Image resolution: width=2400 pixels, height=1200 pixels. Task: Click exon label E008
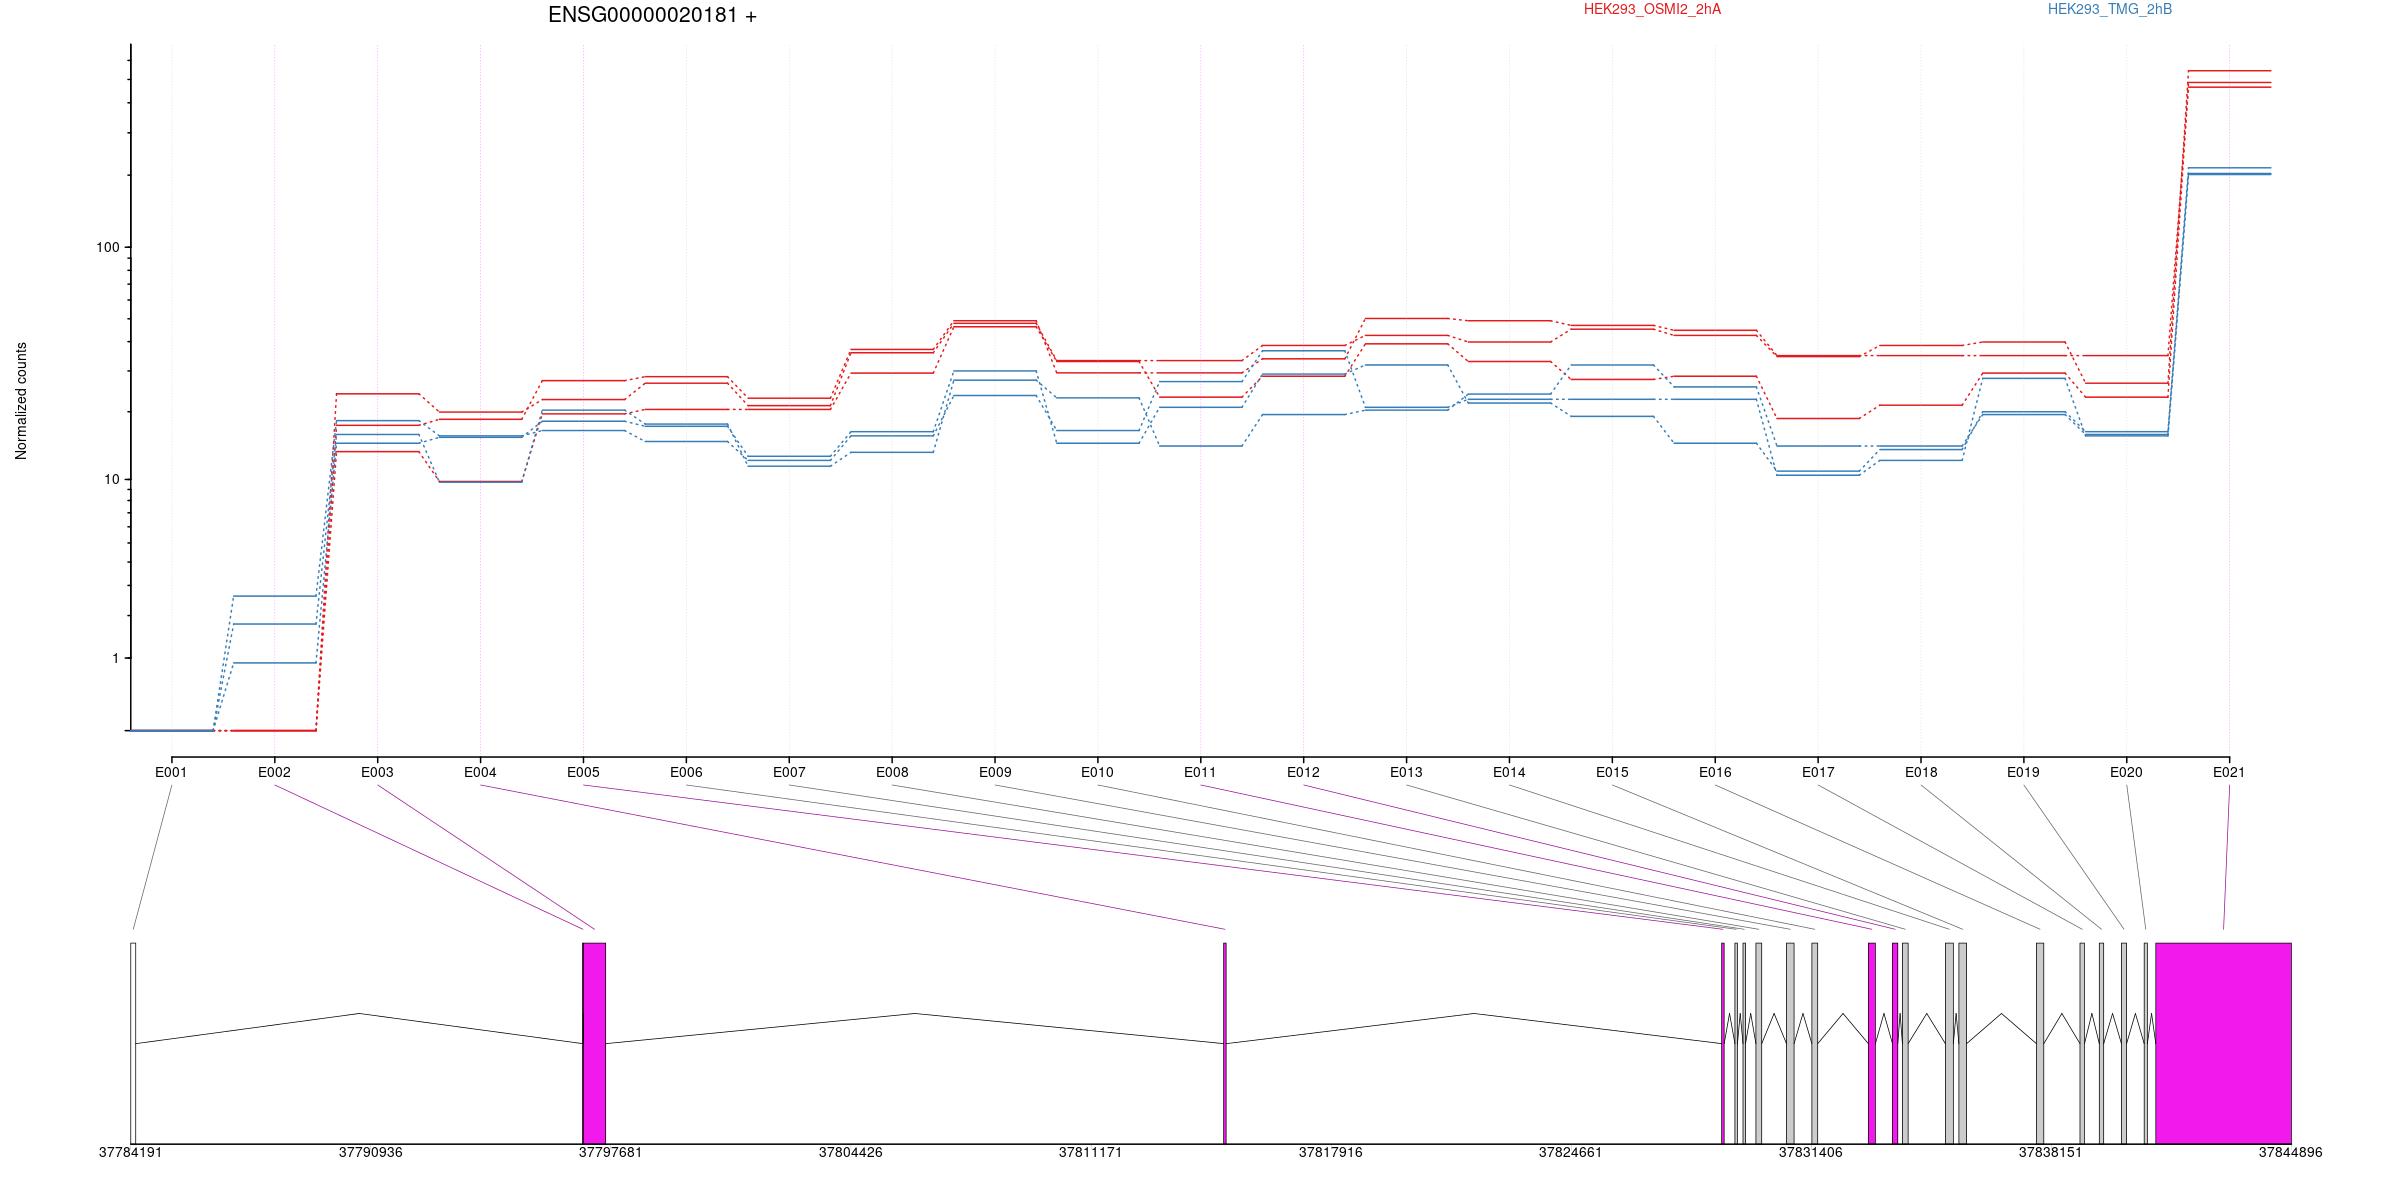click(x=892, y=772)
